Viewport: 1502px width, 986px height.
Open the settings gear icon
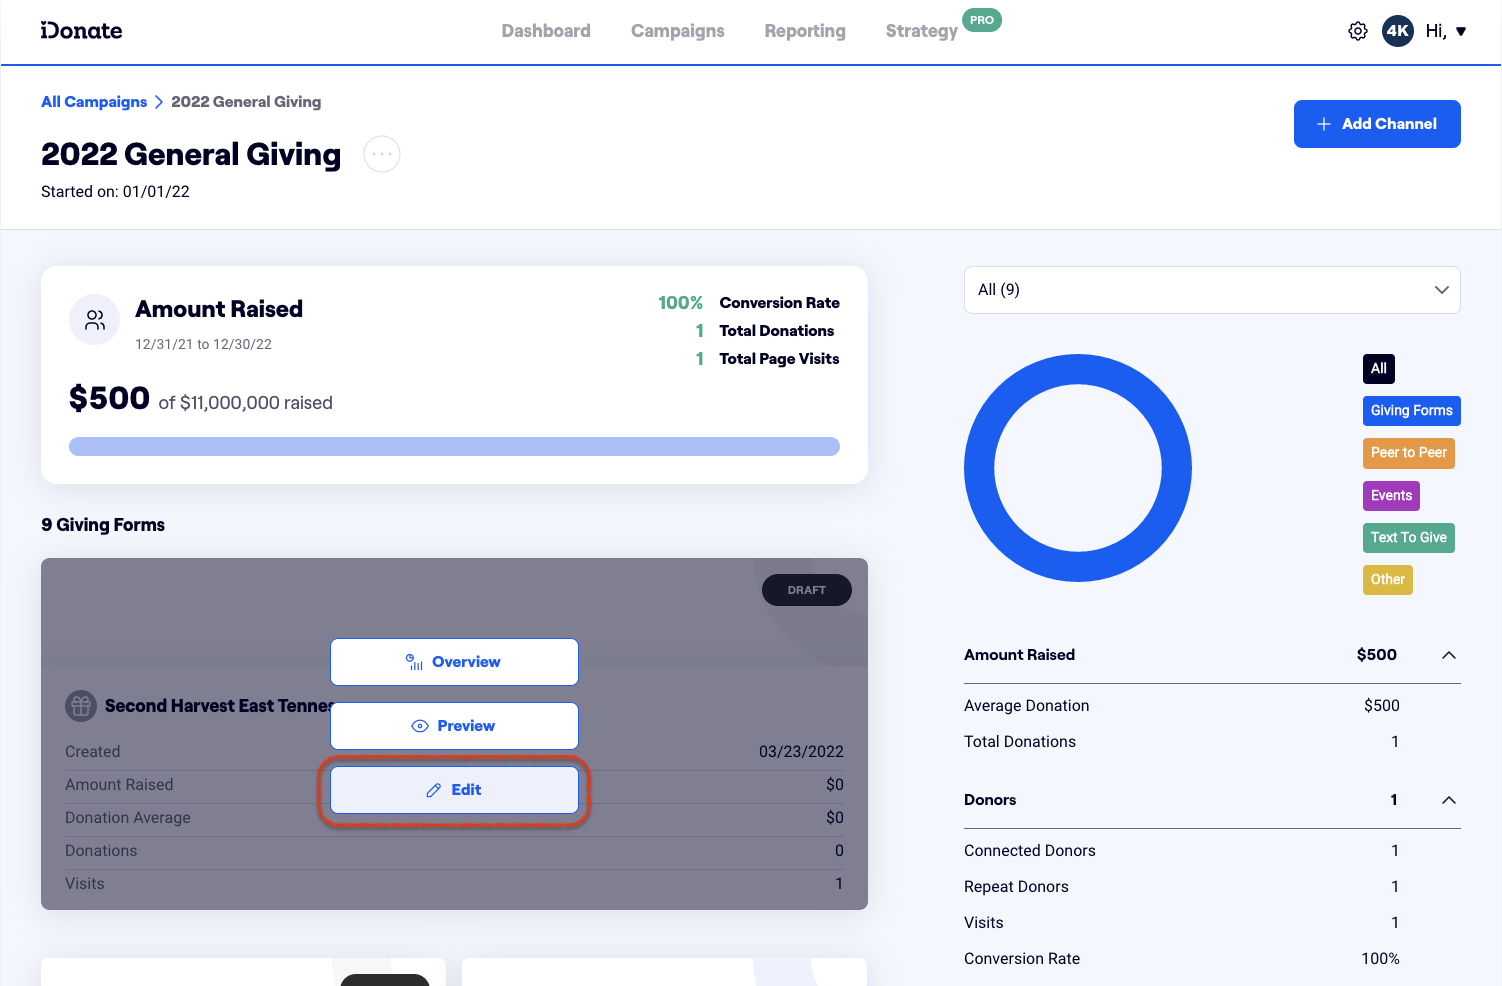[1357, 31]
